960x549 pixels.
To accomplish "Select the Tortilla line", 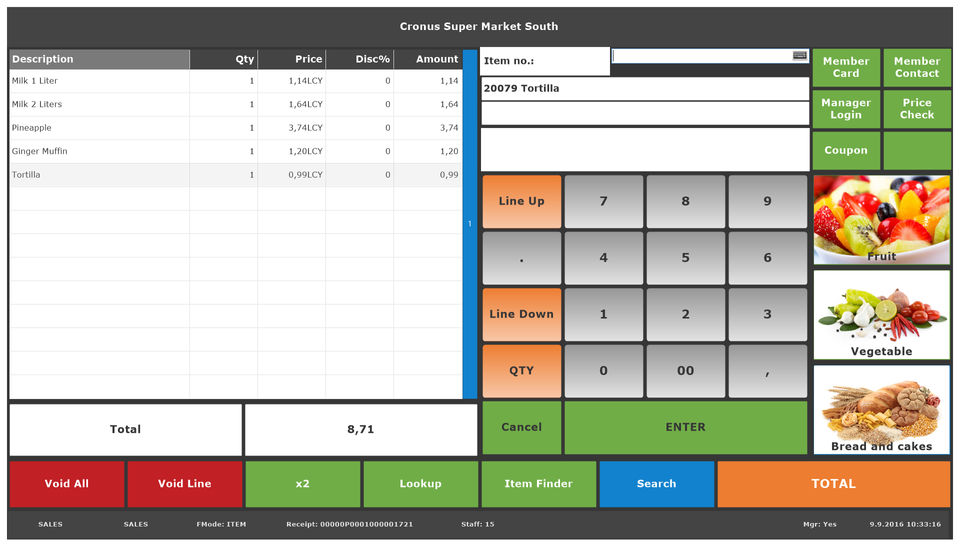I will (236, 175).
